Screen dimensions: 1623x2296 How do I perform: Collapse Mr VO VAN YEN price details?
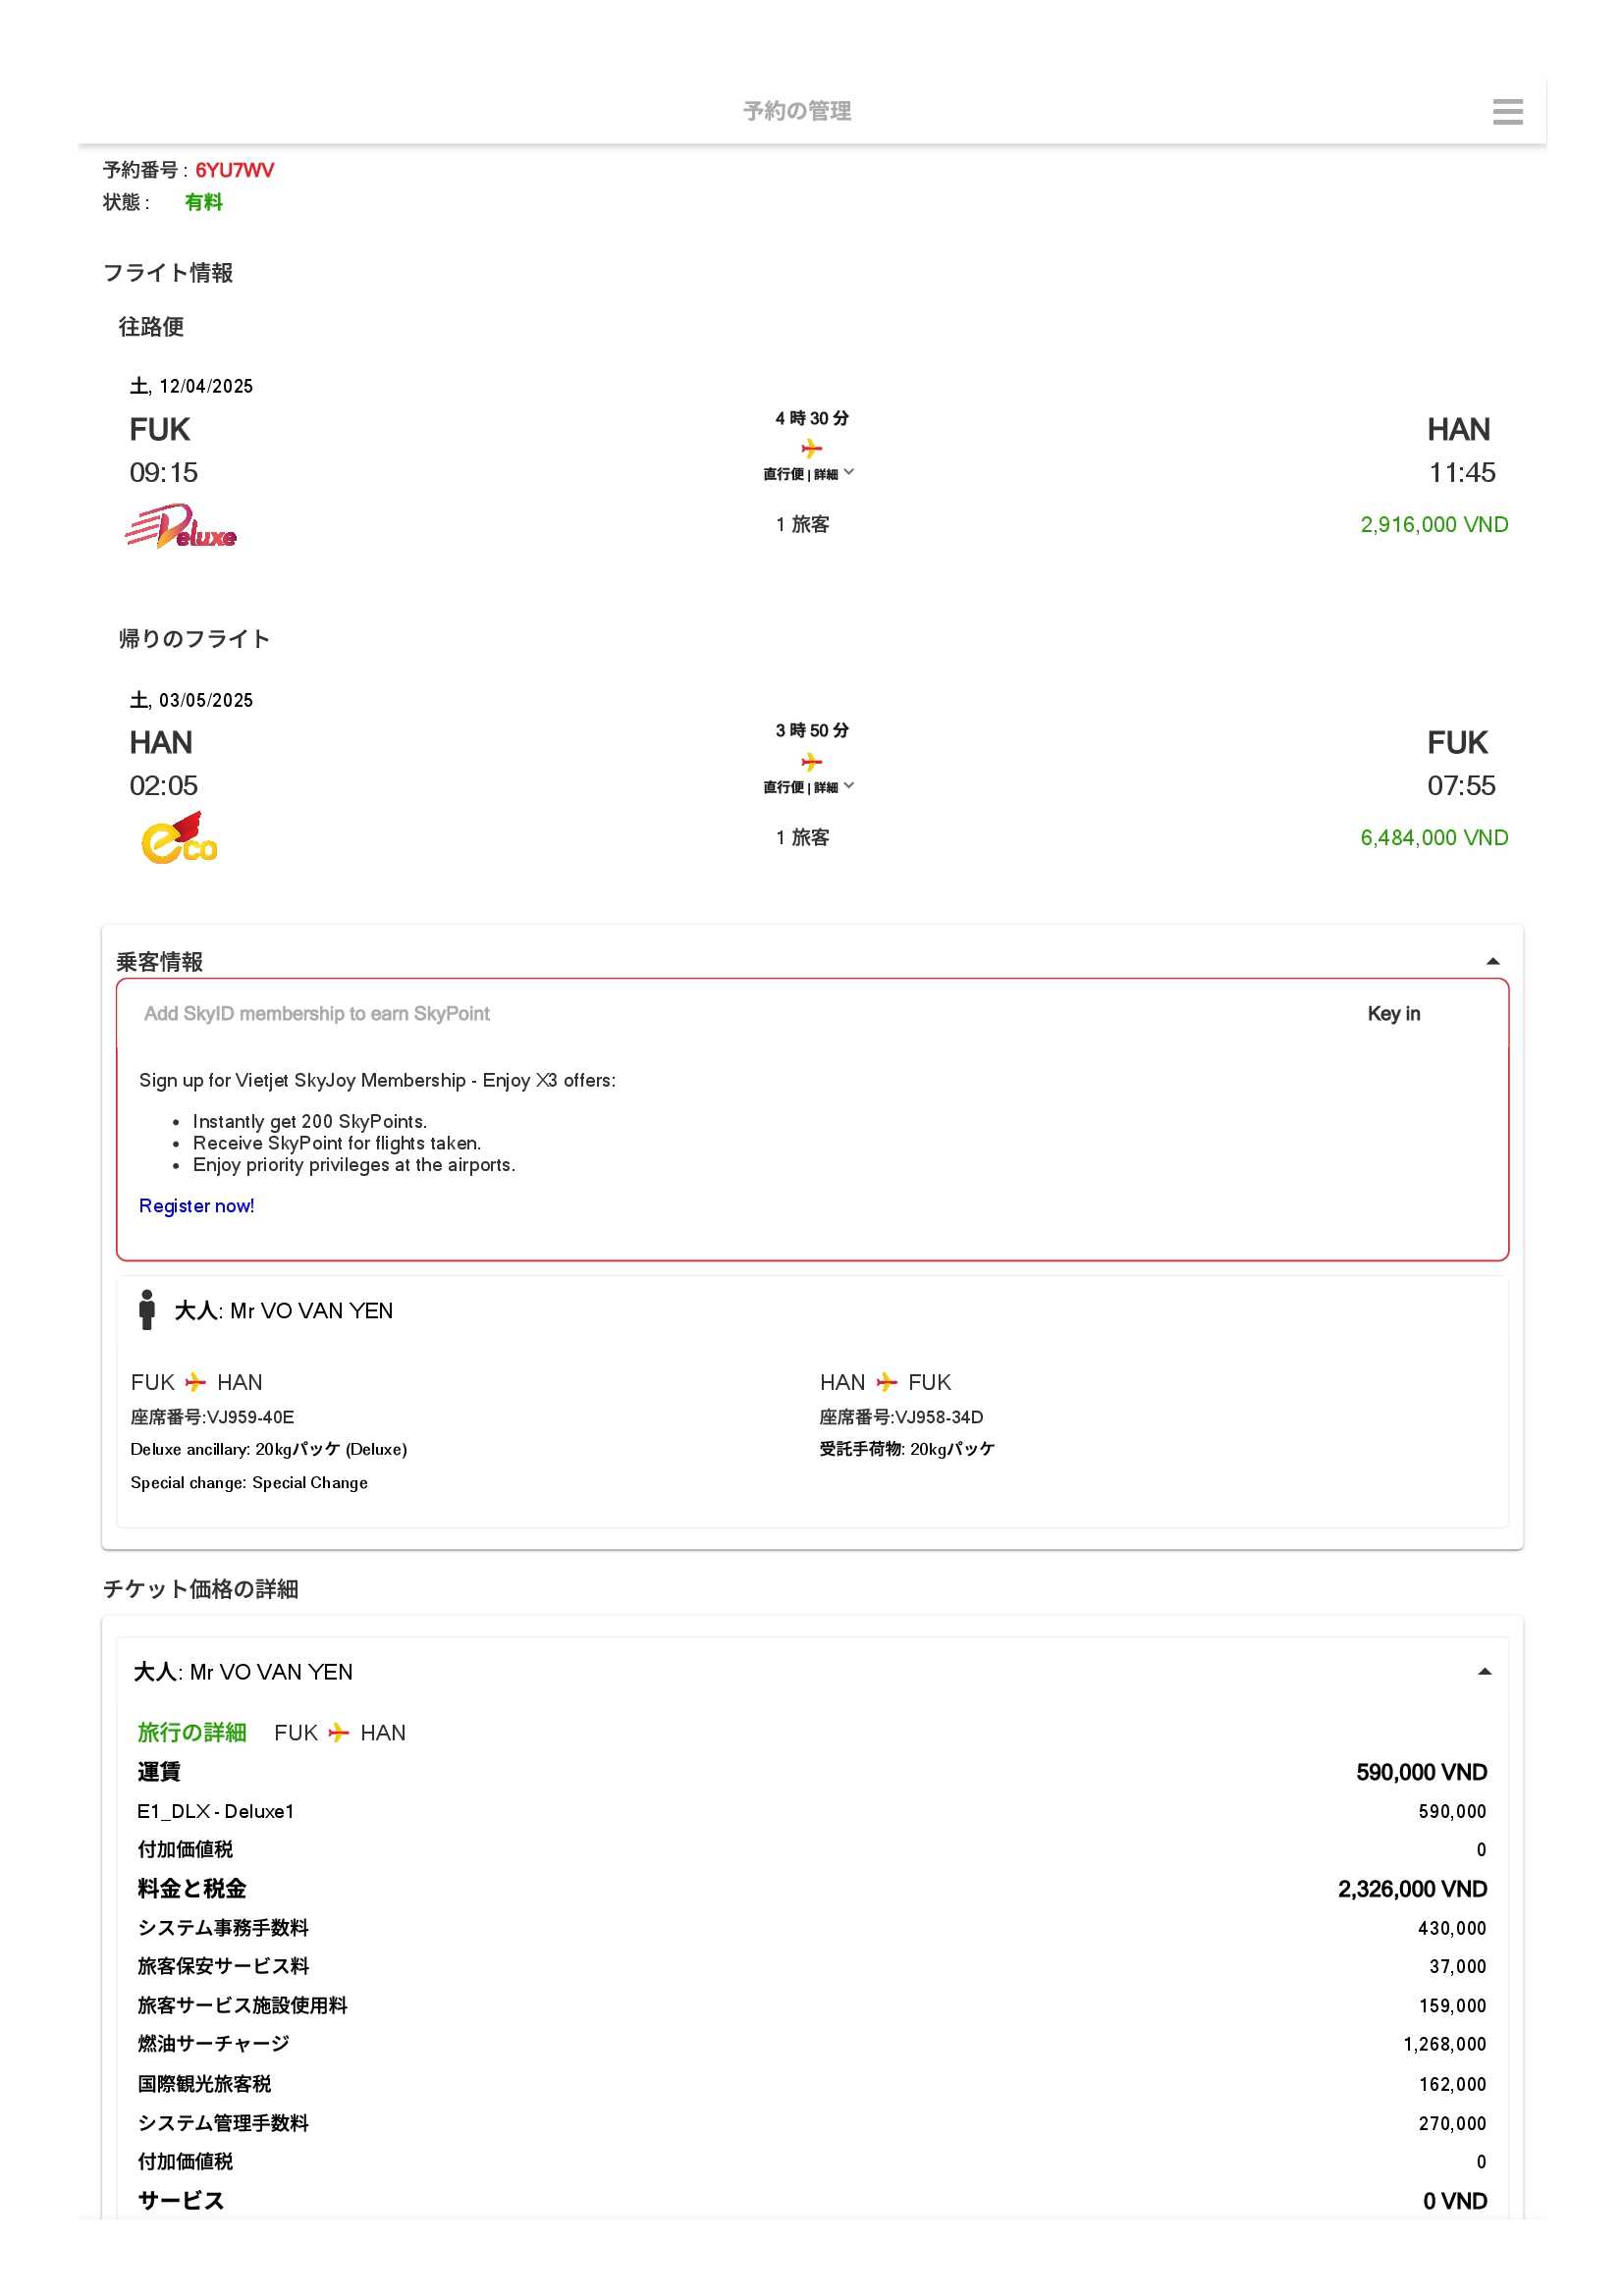coord(1484,1672)
